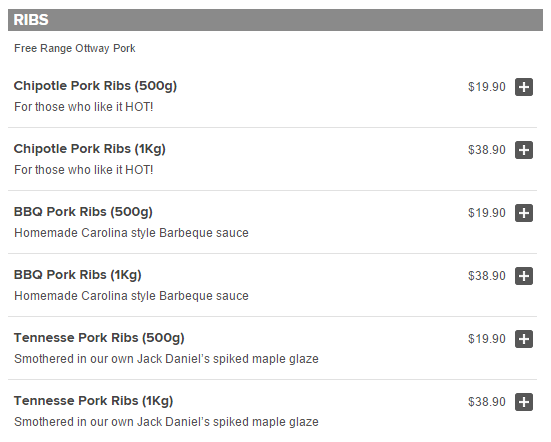Click the $38.90 price for BBQ 1Kg ribs
The width and height of the screenshot is (551, 442).
[x=487, y=276]
